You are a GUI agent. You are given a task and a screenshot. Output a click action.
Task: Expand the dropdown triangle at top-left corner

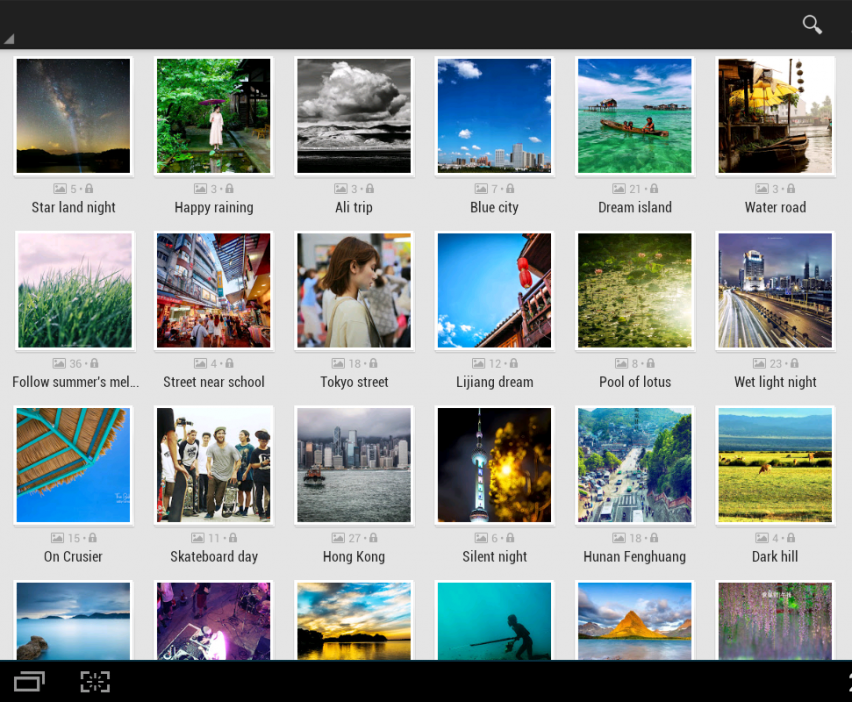point(8,40)
